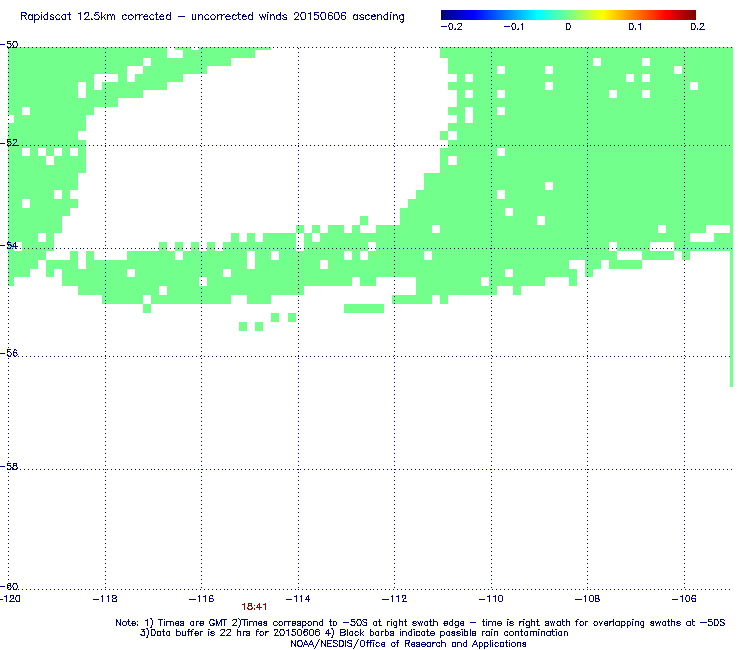Screen dimensions: 740x650
Task: Click the red 18:41 swath time stamp
Action: click(x=254, y=607)
